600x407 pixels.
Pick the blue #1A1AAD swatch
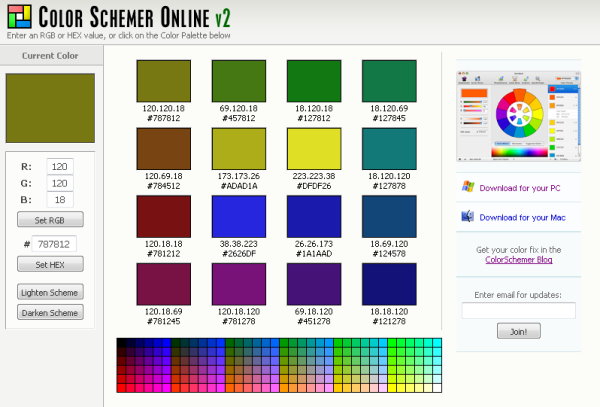[x=314, y=217]
